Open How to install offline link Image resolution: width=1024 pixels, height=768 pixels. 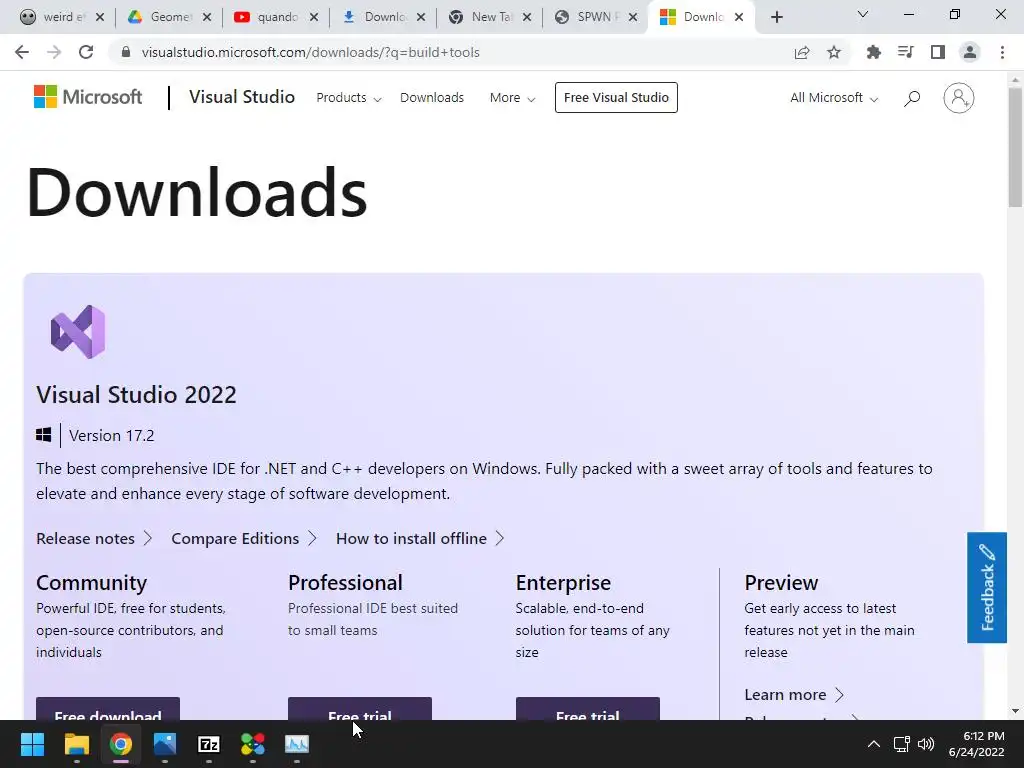click(420, 539)
